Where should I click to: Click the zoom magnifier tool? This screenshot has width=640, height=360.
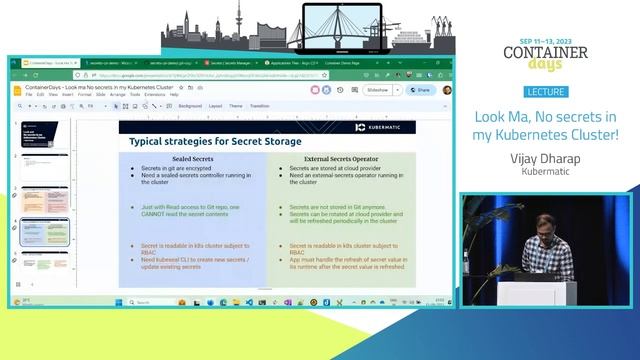pyautogui.click(x=82, y=106)
